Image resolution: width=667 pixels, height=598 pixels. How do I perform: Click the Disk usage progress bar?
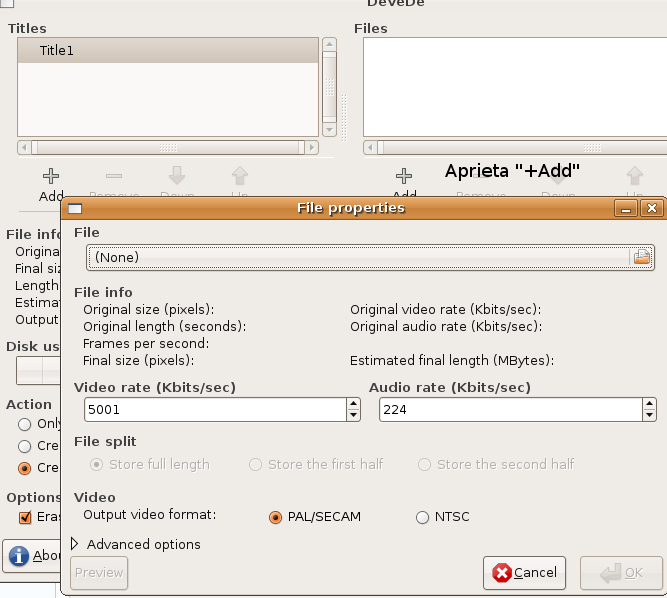[x=38, y=370]
